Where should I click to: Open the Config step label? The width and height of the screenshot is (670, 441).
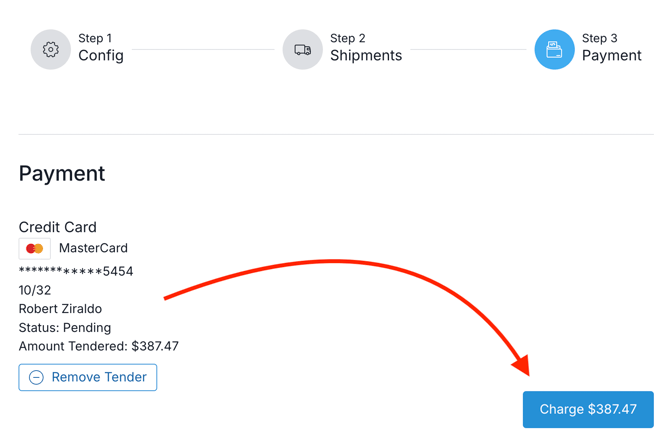[x=101, y=56]
